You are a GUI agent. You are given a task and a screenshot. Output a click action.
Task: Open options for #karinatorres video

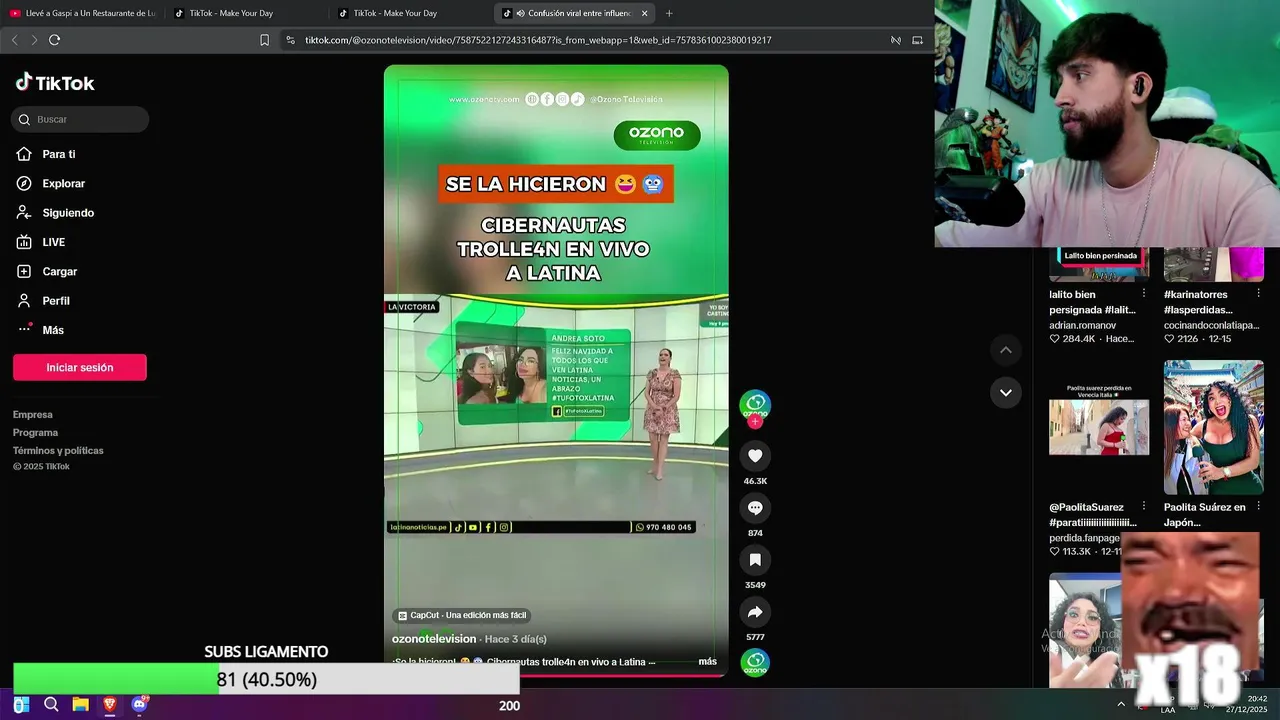point(1258,294)
